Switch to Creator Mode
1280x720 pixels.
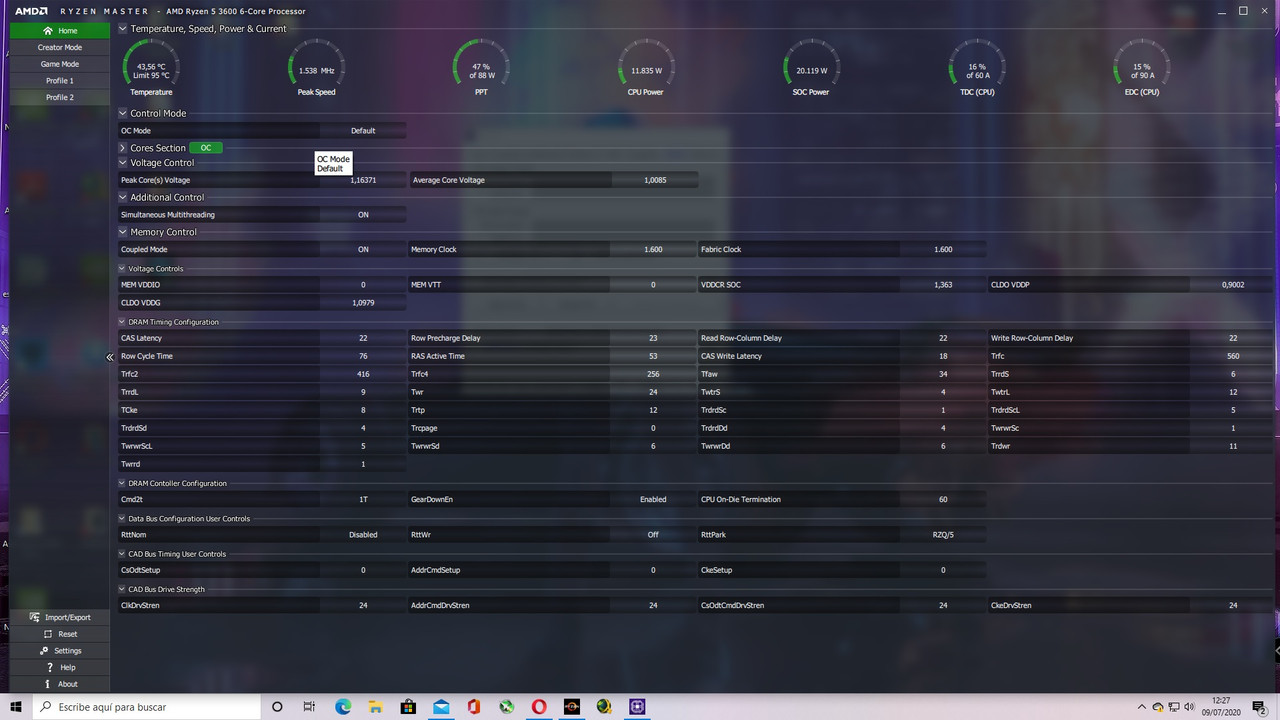click(x=60, y=47)
